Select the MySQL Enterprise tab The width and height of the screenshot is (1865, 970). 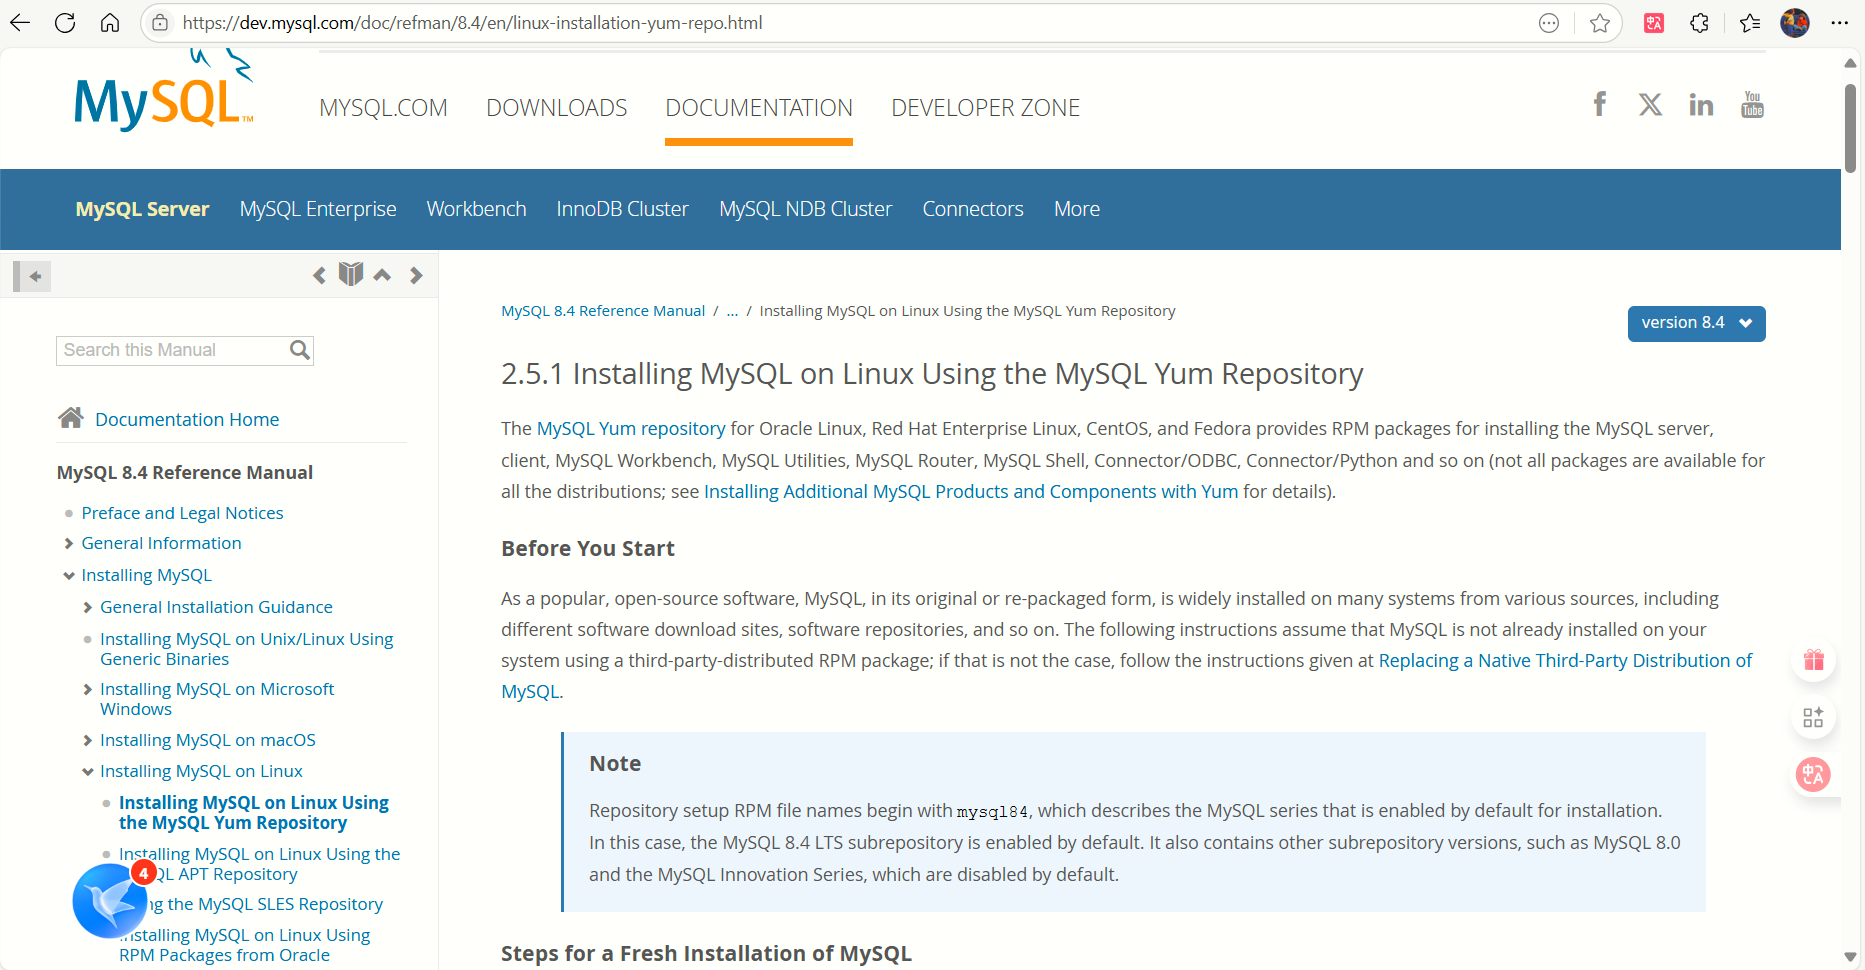tap(318, 209)
